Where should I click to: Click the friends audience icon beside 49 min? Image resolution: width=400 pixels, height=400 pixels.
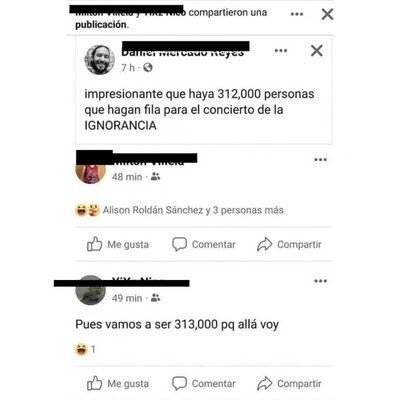pos(155,298)
